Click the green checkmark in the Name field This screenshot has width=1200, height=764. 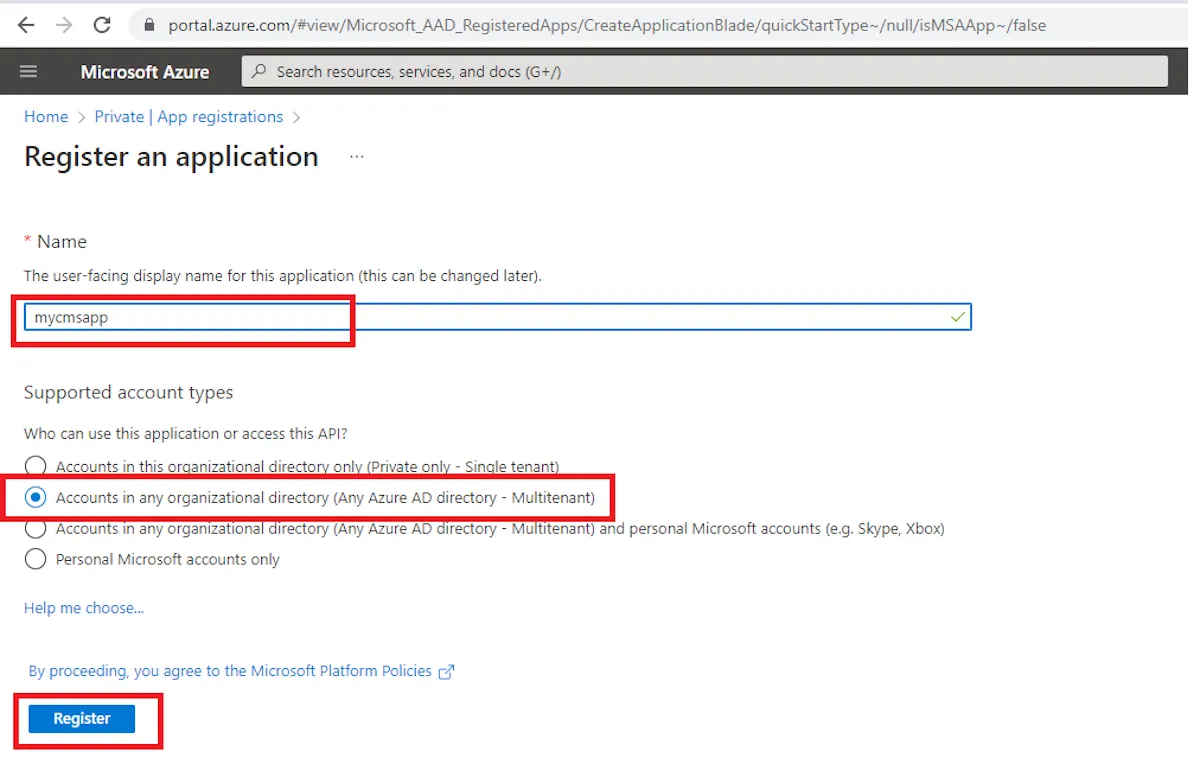(x=958, y=317)
